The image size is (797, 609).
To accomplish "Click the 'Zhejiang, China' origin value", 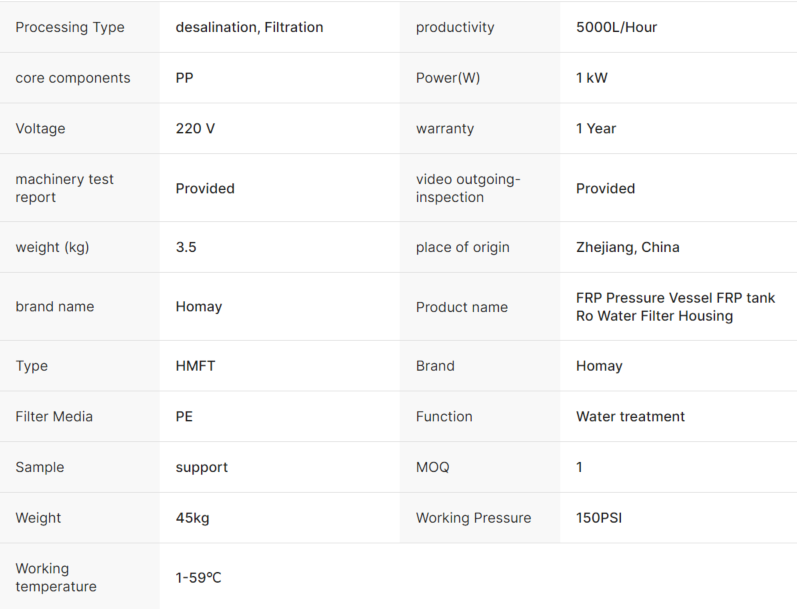I will point(627,247).
